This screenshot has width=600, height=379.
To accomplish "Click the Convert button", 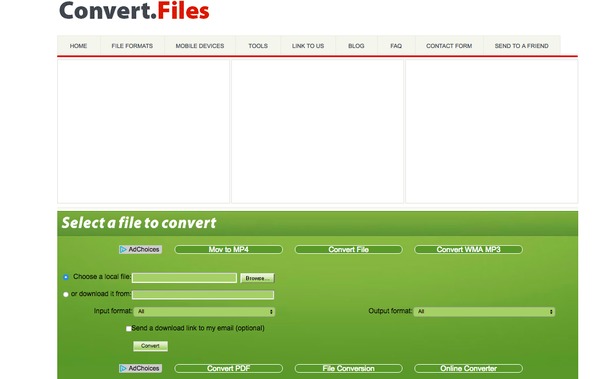I will point(150,346).
